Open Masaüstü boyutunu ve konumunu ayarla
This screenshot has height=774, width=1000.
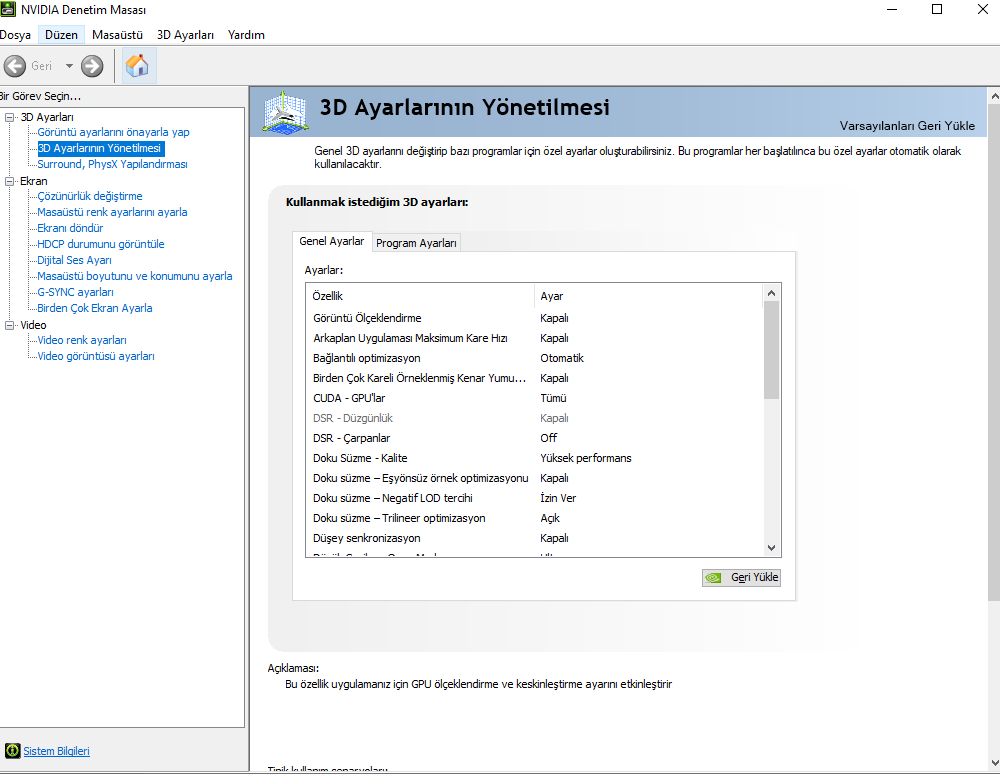point(135,276)
